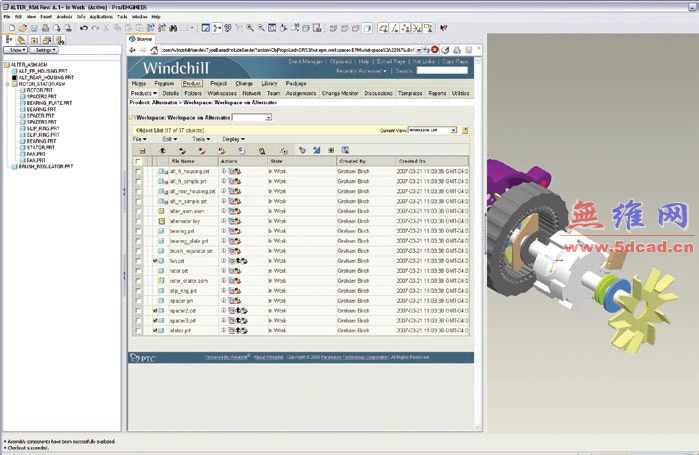Screen dimensions: 699x455
Task: Click the Undo arrow icon
Action: pos(83,28)
